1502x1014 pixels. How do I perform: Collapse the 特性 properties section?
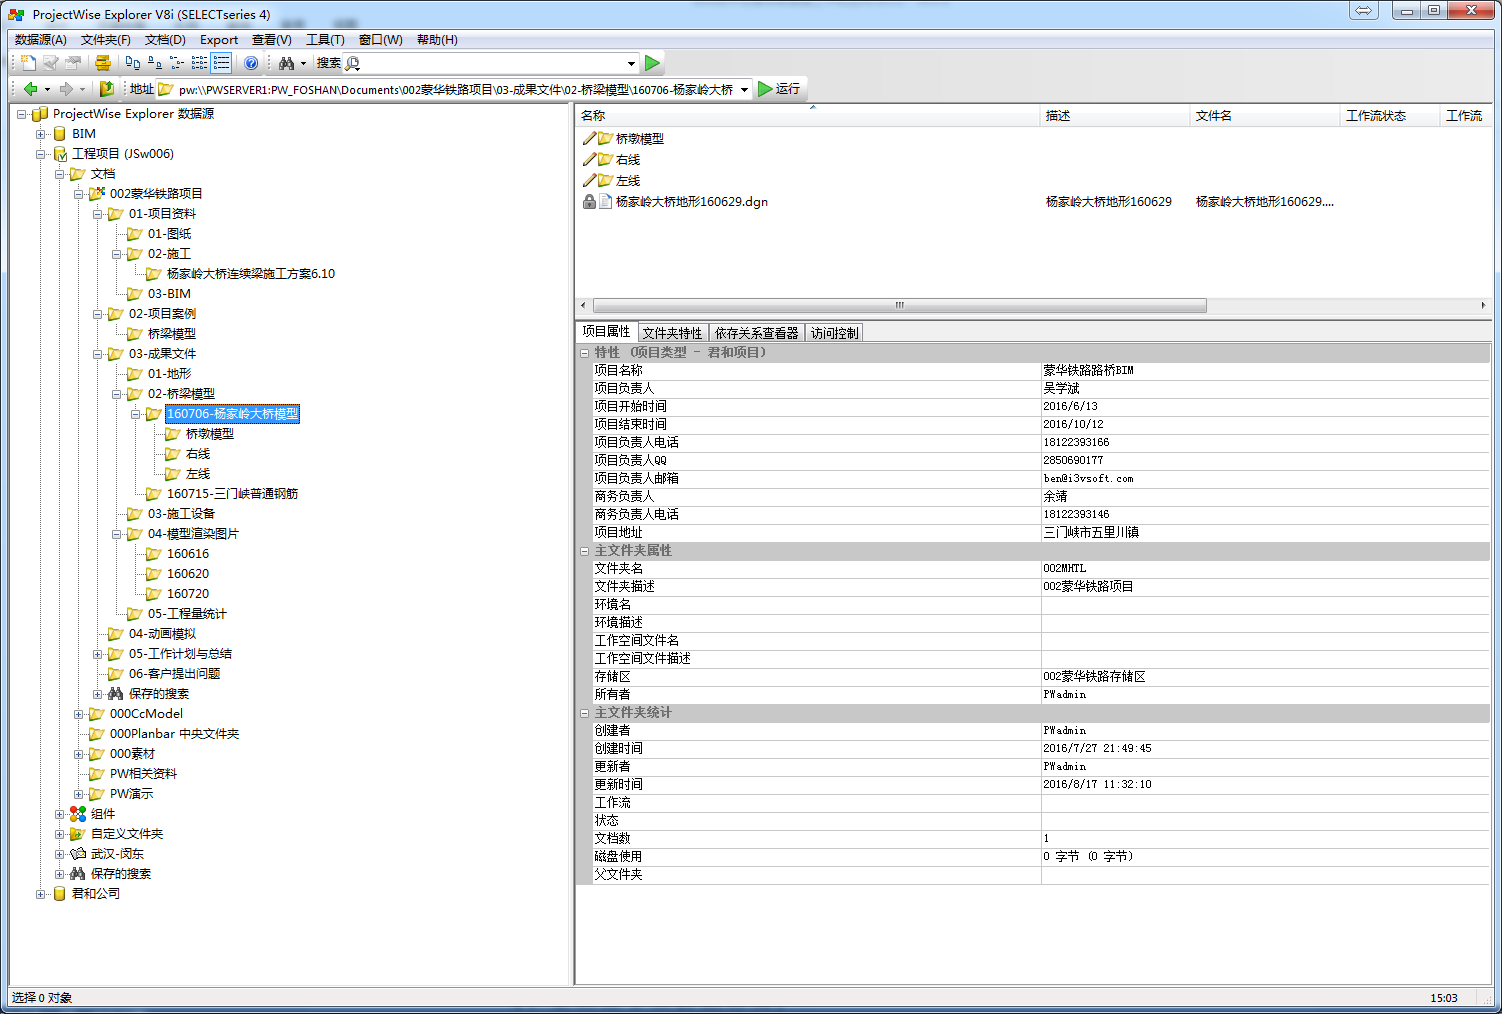point(585,353)
